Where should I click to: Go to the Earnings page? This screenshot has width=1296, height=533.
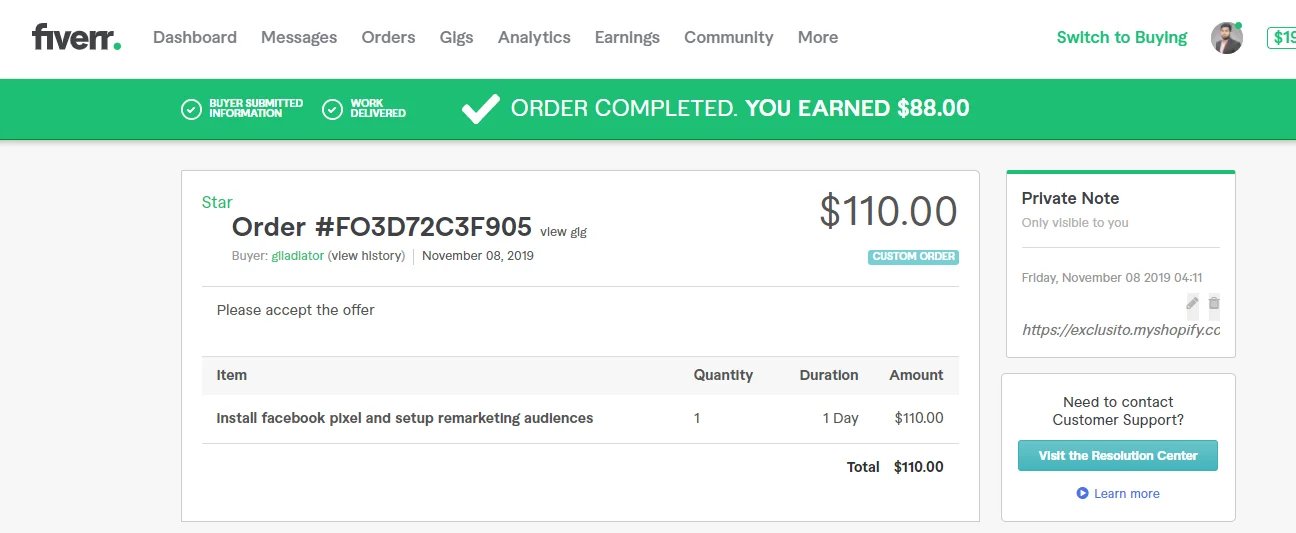click(627, 38)
